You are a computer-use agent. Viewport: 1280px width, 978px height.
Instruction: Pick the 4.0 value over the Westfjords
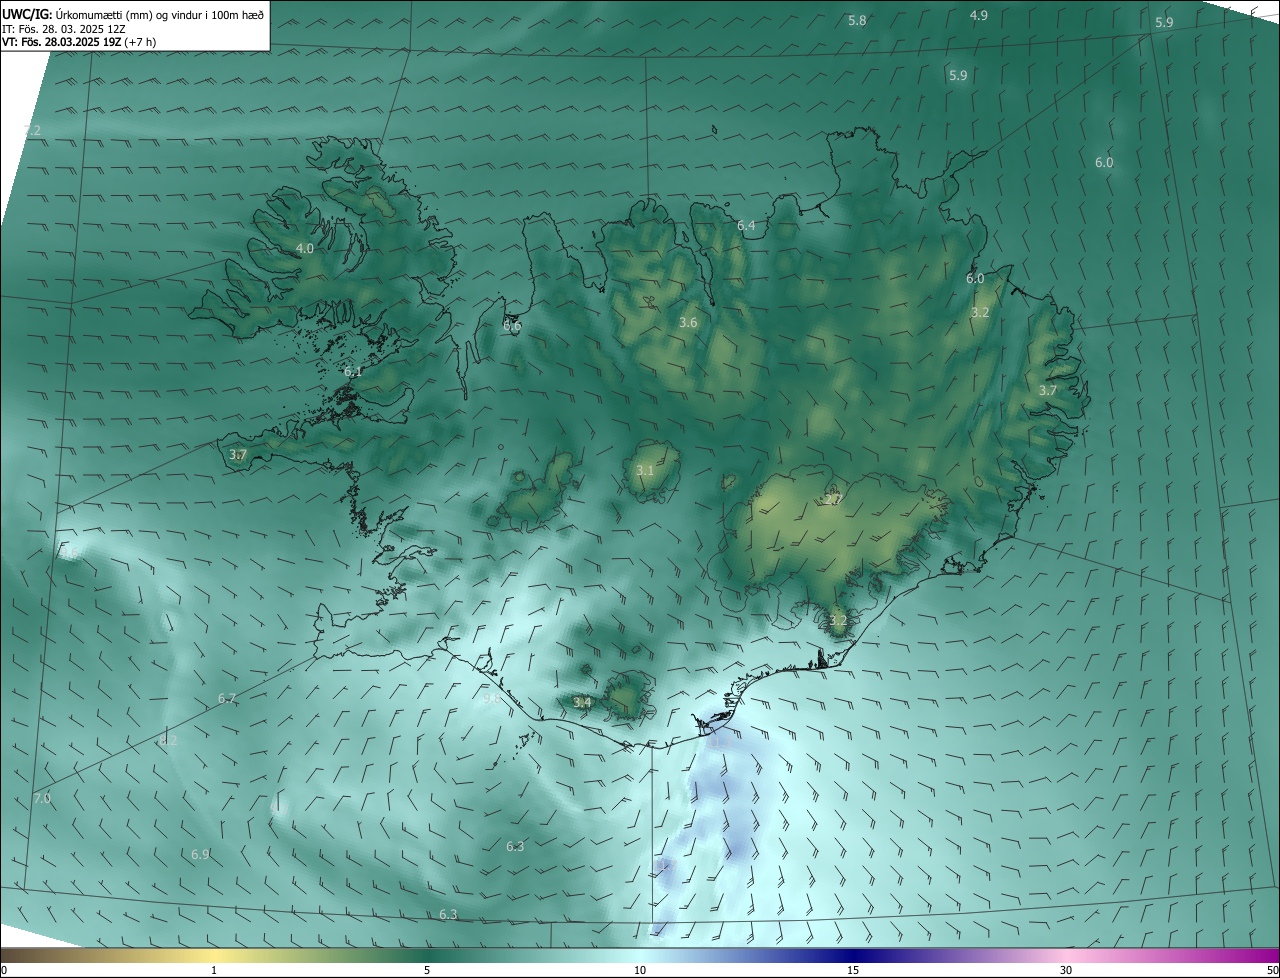click(x=304, y=248)
